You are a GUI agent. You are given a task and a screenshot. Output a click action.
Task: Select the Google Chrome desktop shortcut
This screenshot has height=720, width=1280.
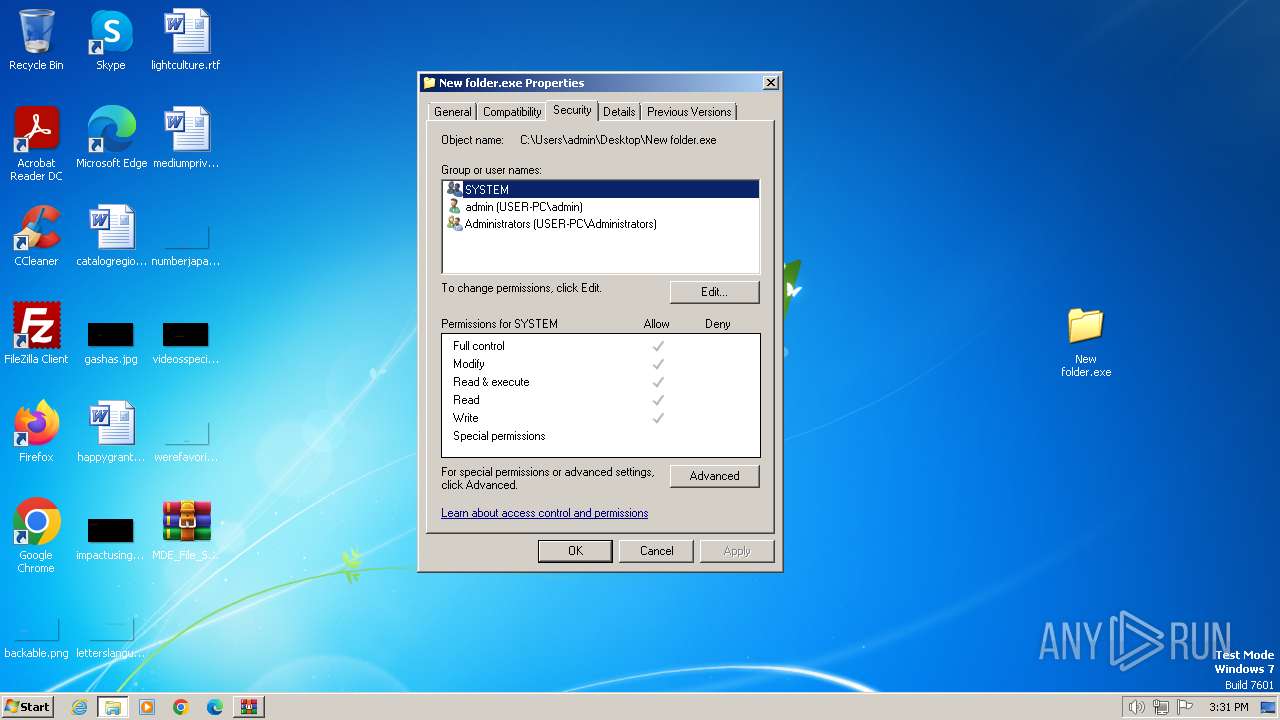pos(36,536)
